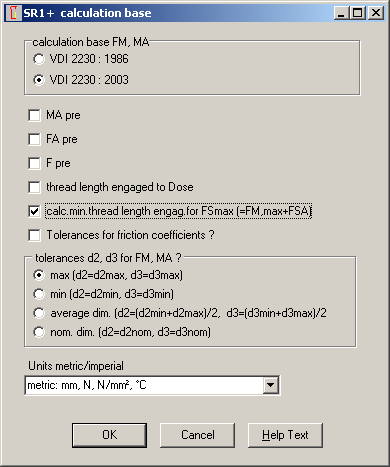Open the Units metric/imperial dropdown arrow

click(270, 385)
